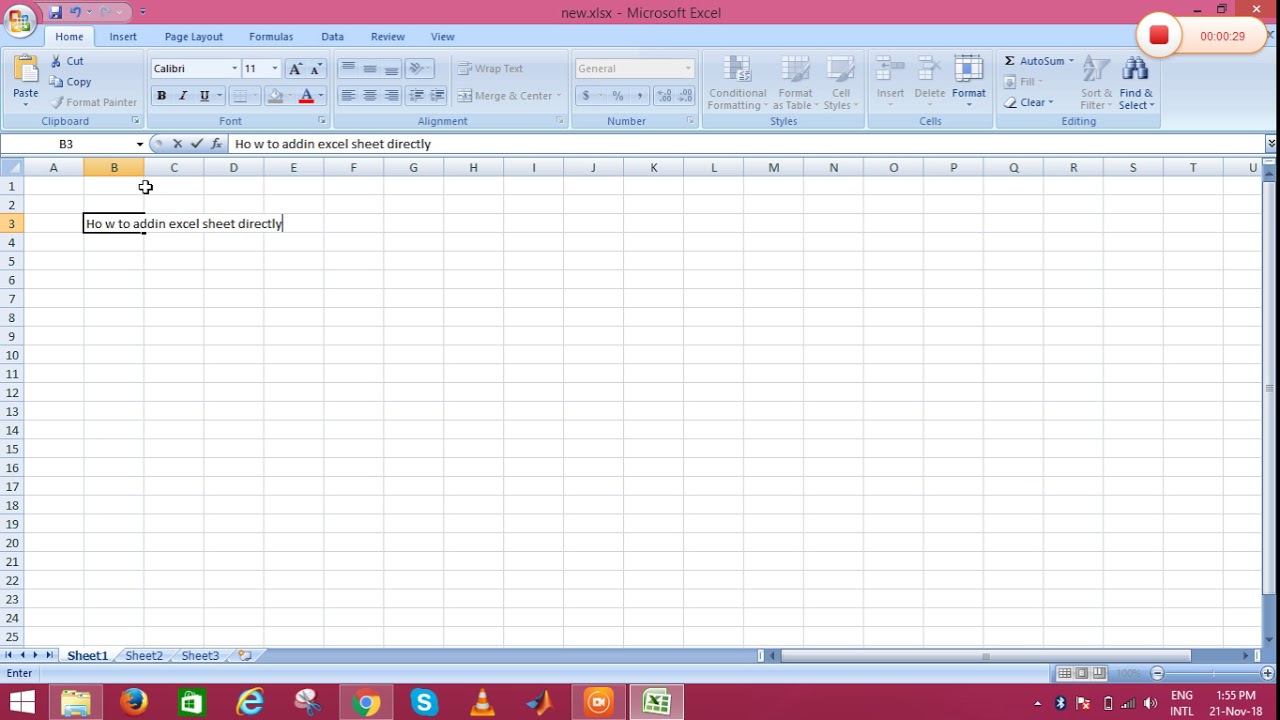Toggle Normal view in status bar

(1065, 673)
